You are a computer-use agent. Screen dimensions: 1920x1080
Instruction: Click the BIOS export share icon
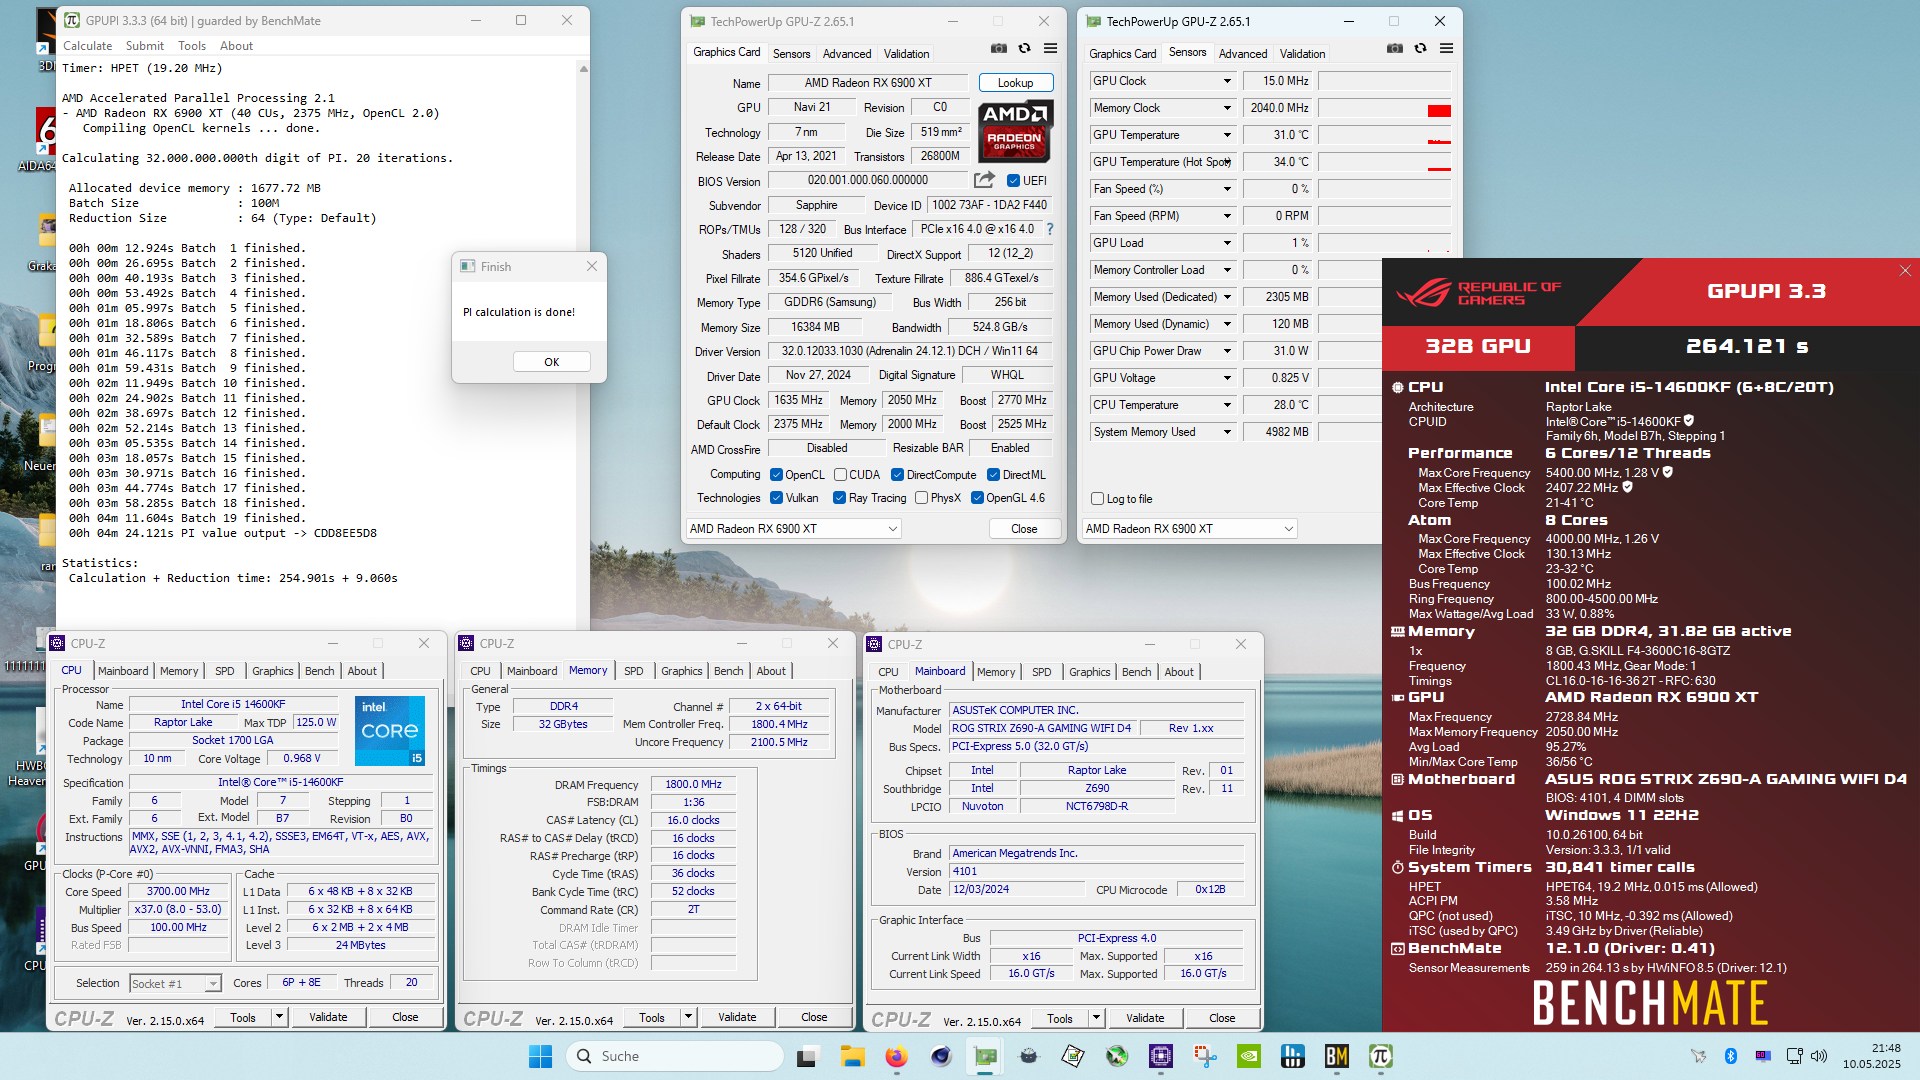(x=984, y=180)
